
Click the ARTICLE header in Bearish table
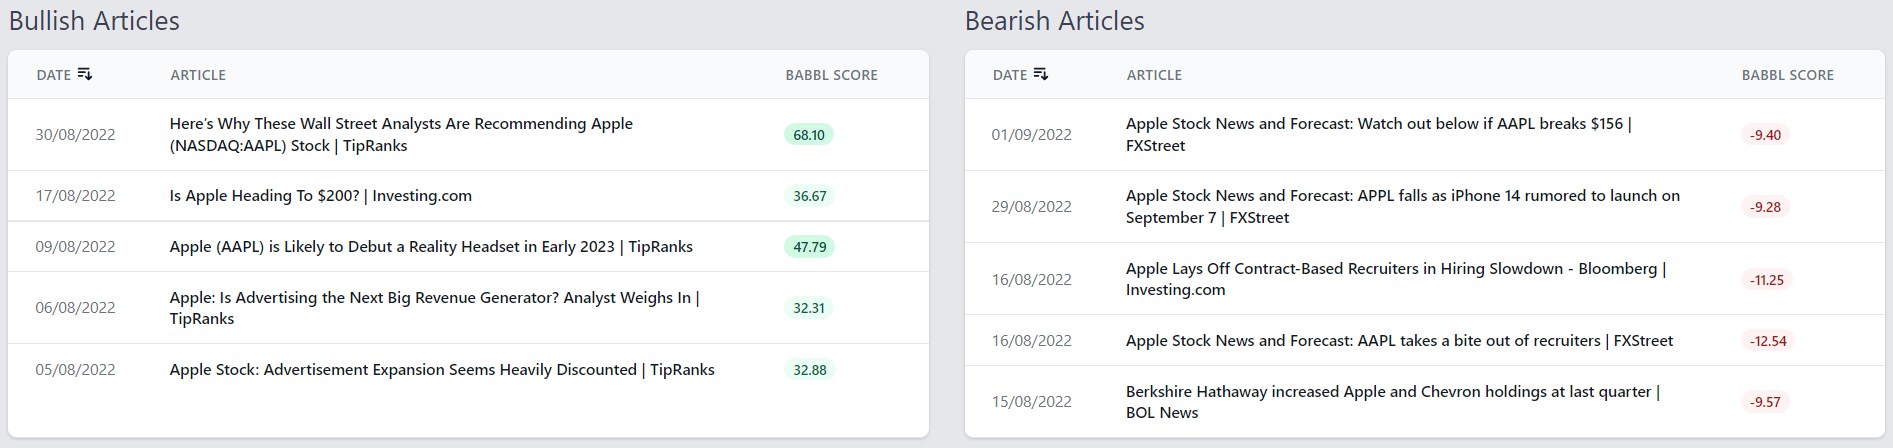[x=1154, y=75]
